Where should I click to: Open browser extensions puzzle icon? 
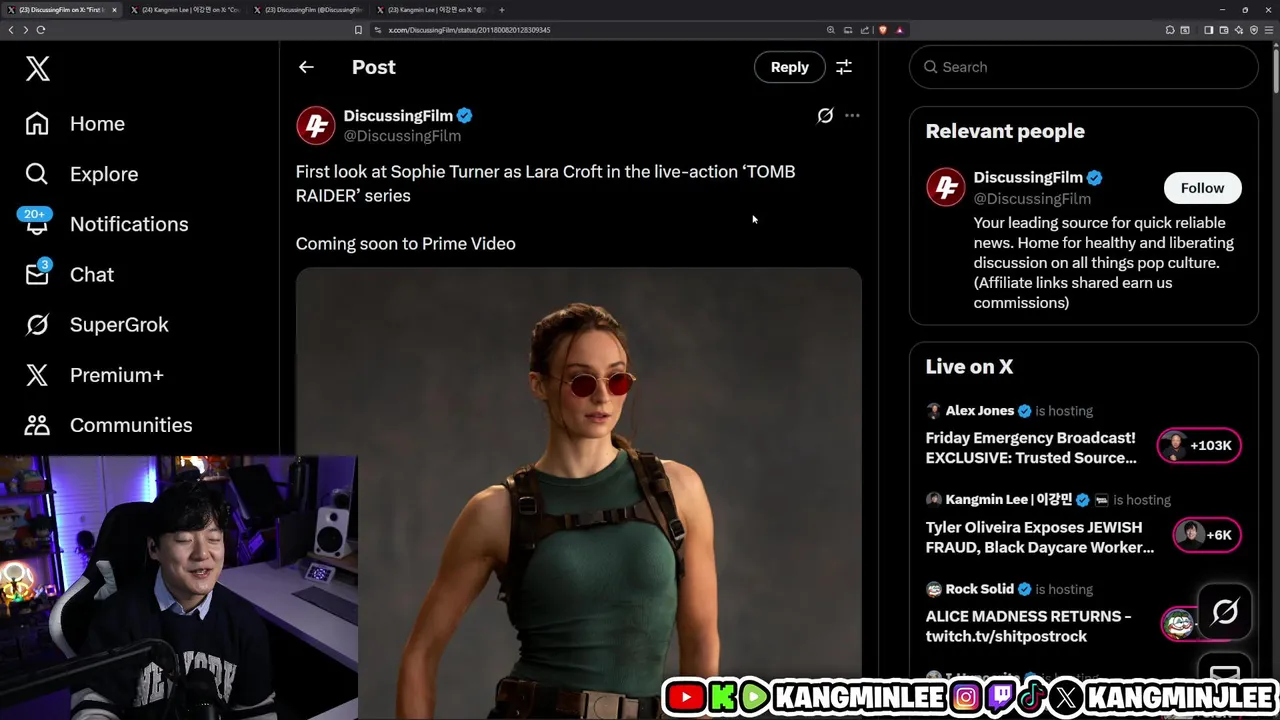pyautogui.click(x=1170, y=30)
